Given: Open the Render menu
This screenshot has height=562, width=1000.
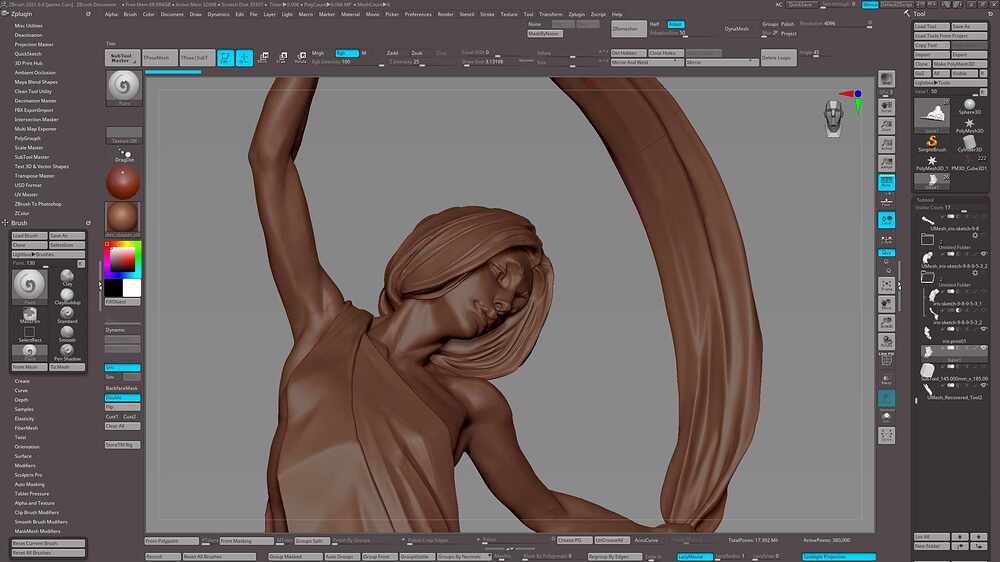Looking at the screenshot, I should click(x=446, y=14).
